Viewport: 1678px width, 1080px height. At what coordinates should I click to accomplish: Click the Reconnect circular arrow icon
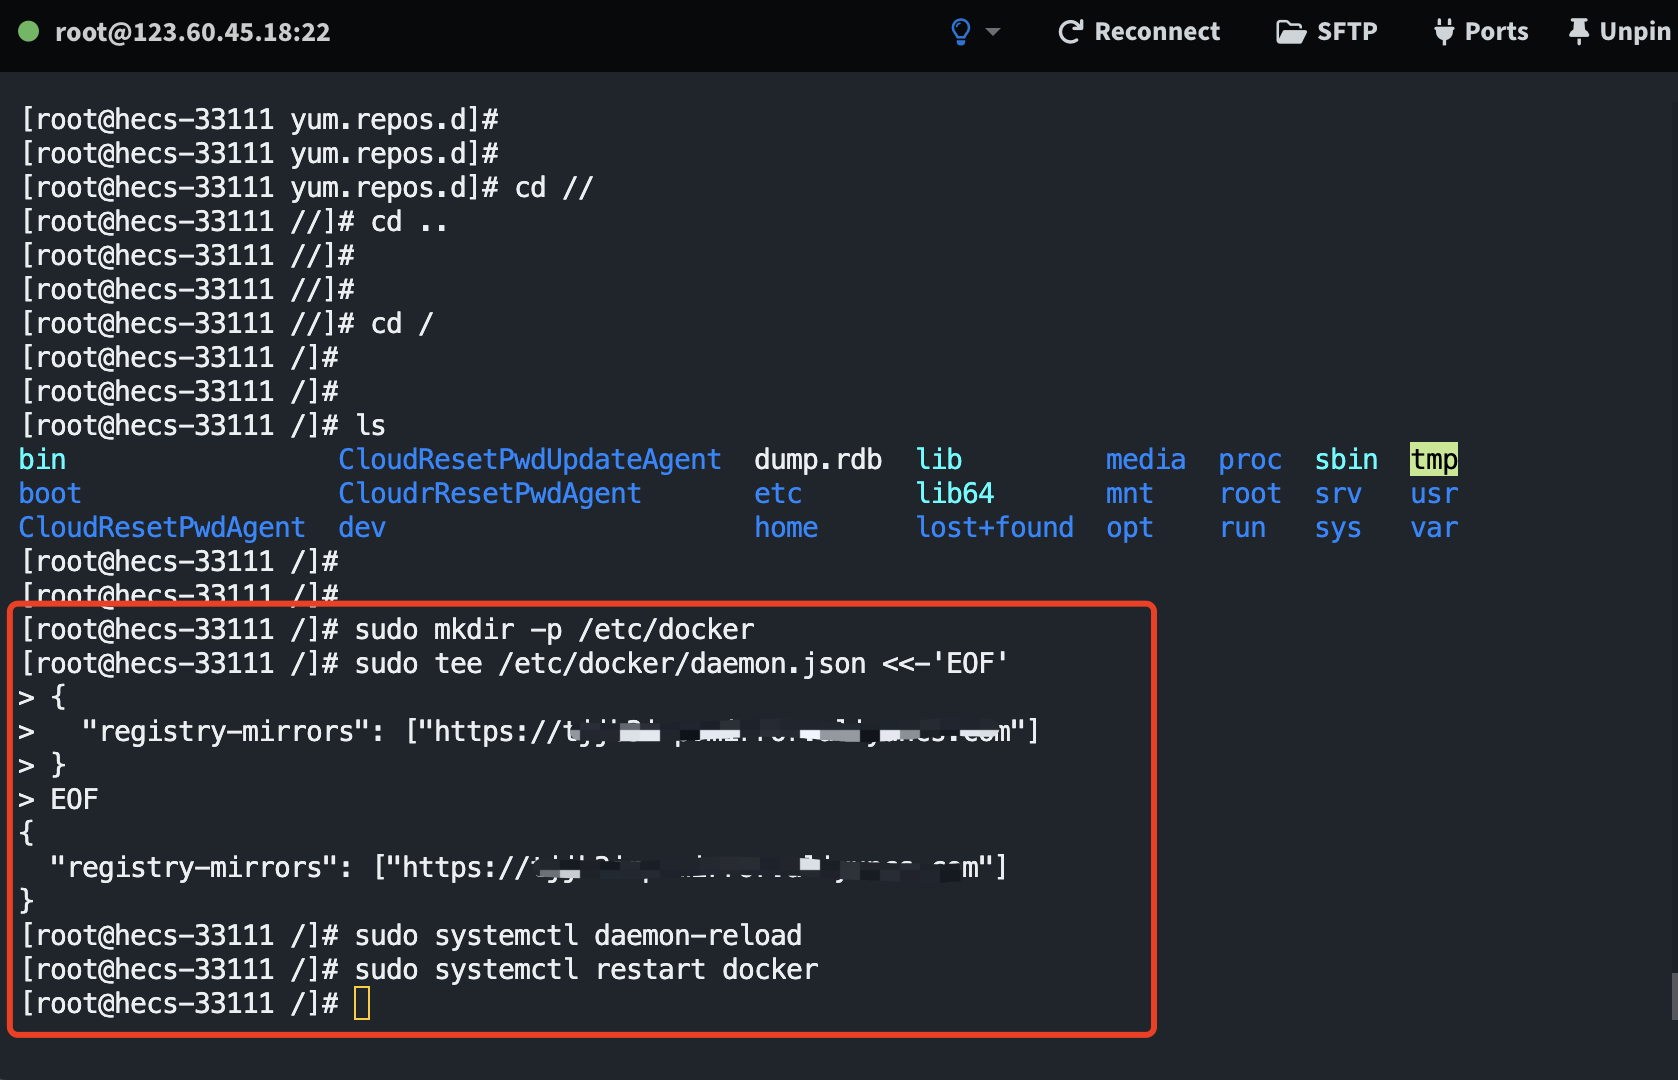(x=1070, y=32)
